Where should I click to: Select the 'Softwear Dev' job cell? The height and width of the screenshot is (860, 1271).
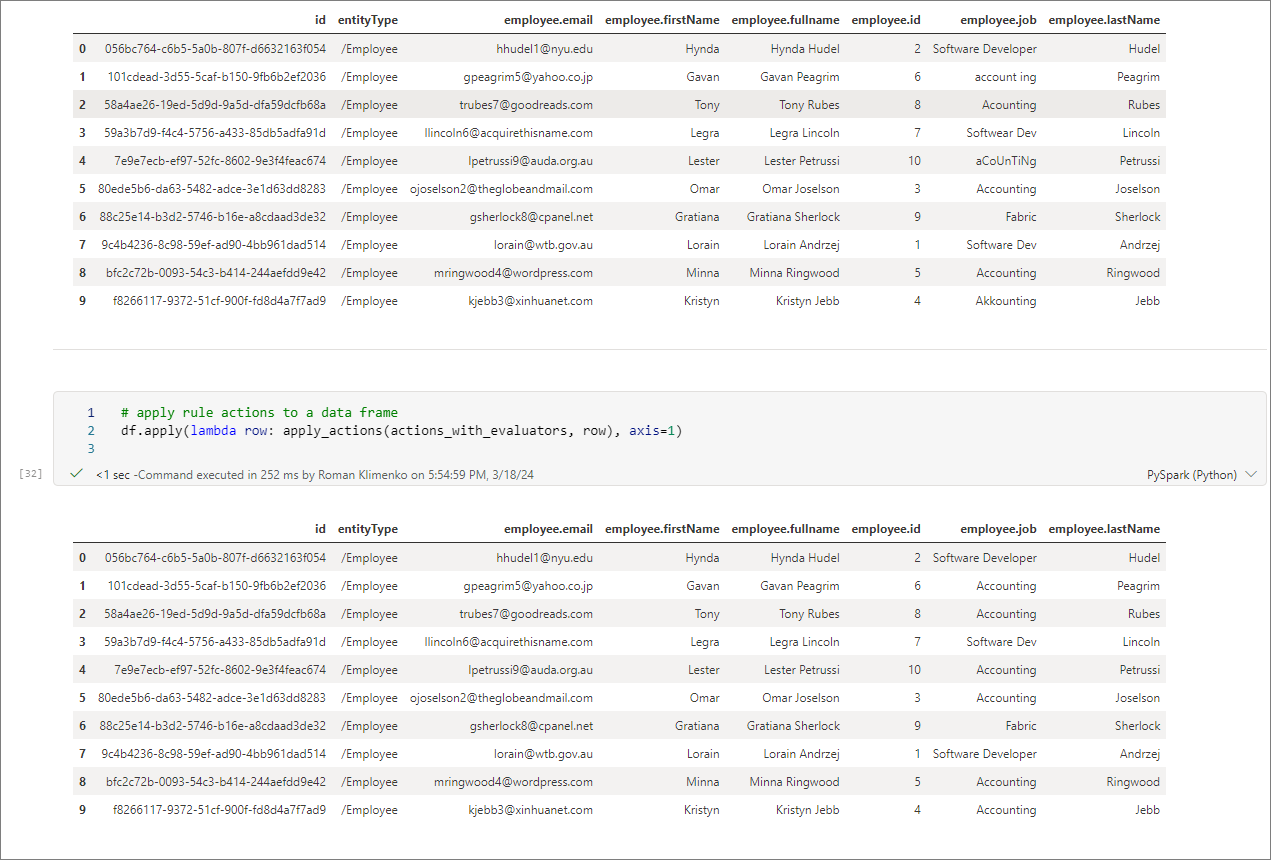[x=1001, y=133]
